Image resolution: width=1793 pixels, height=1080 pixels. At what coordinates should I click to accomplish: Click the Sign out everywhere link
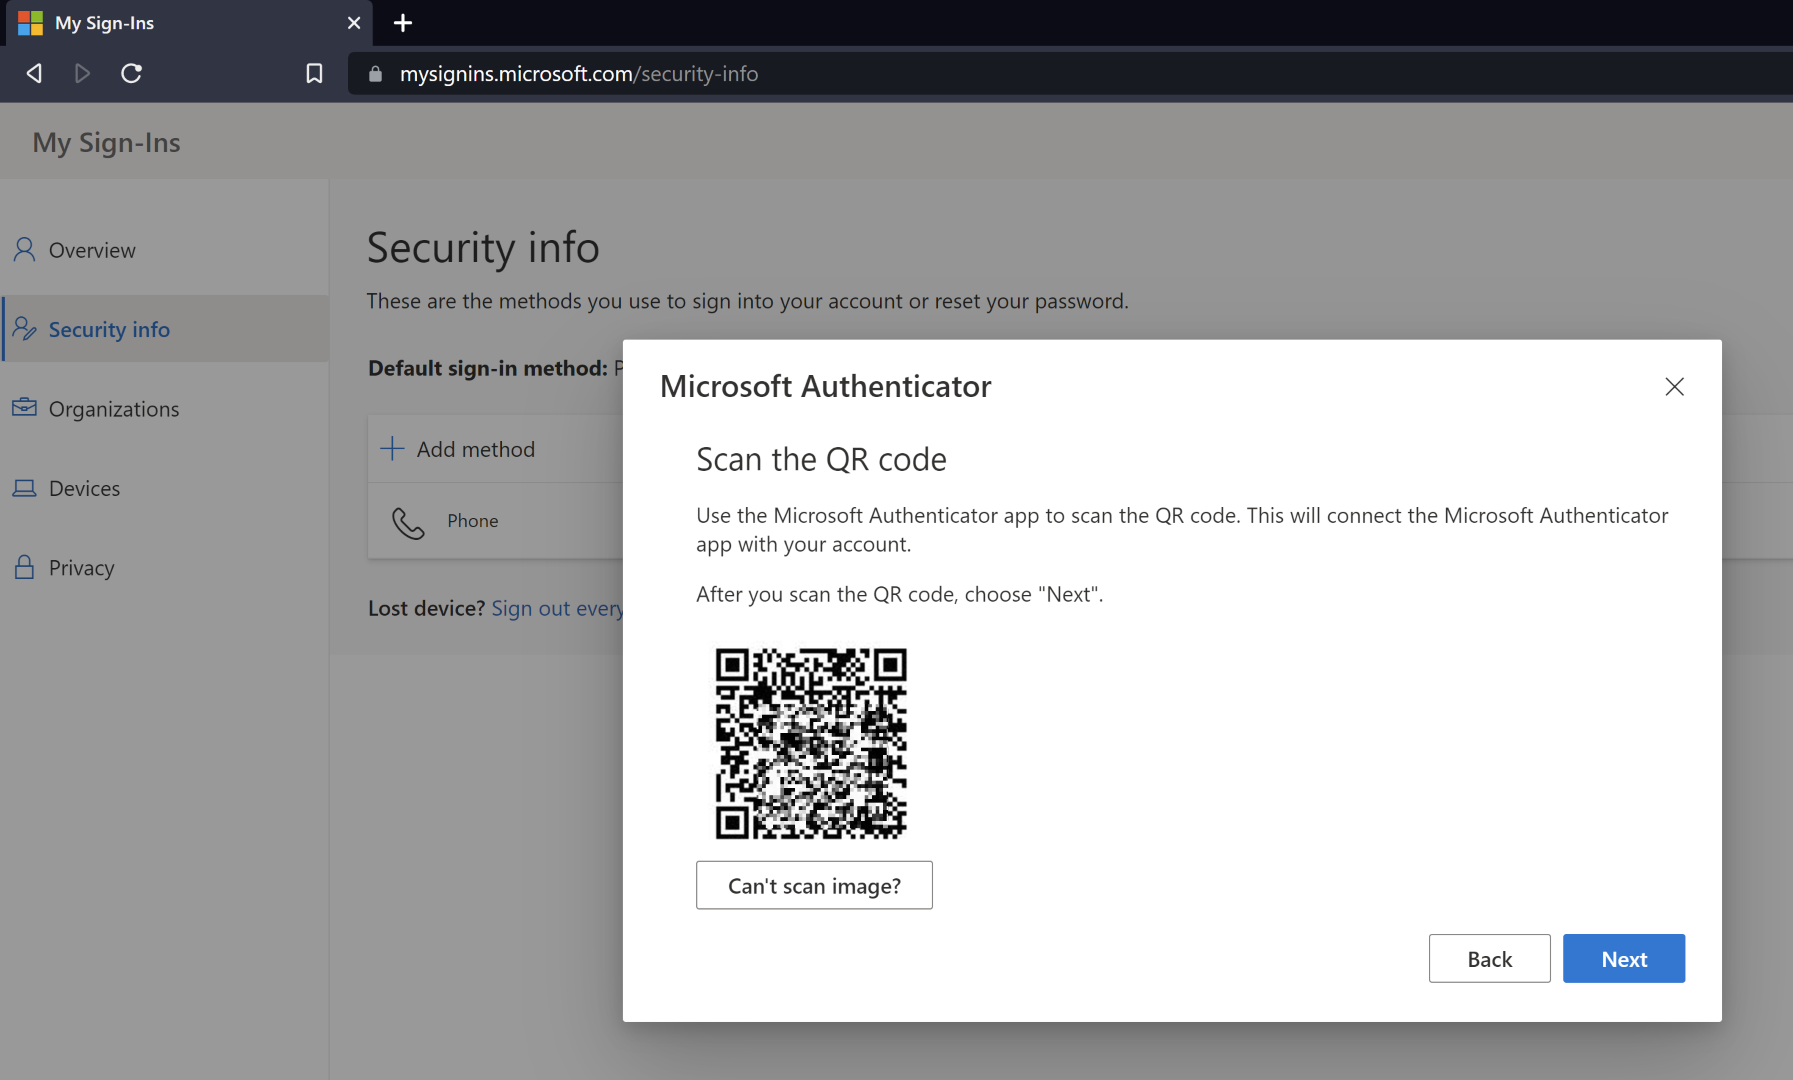click(556, 608)
